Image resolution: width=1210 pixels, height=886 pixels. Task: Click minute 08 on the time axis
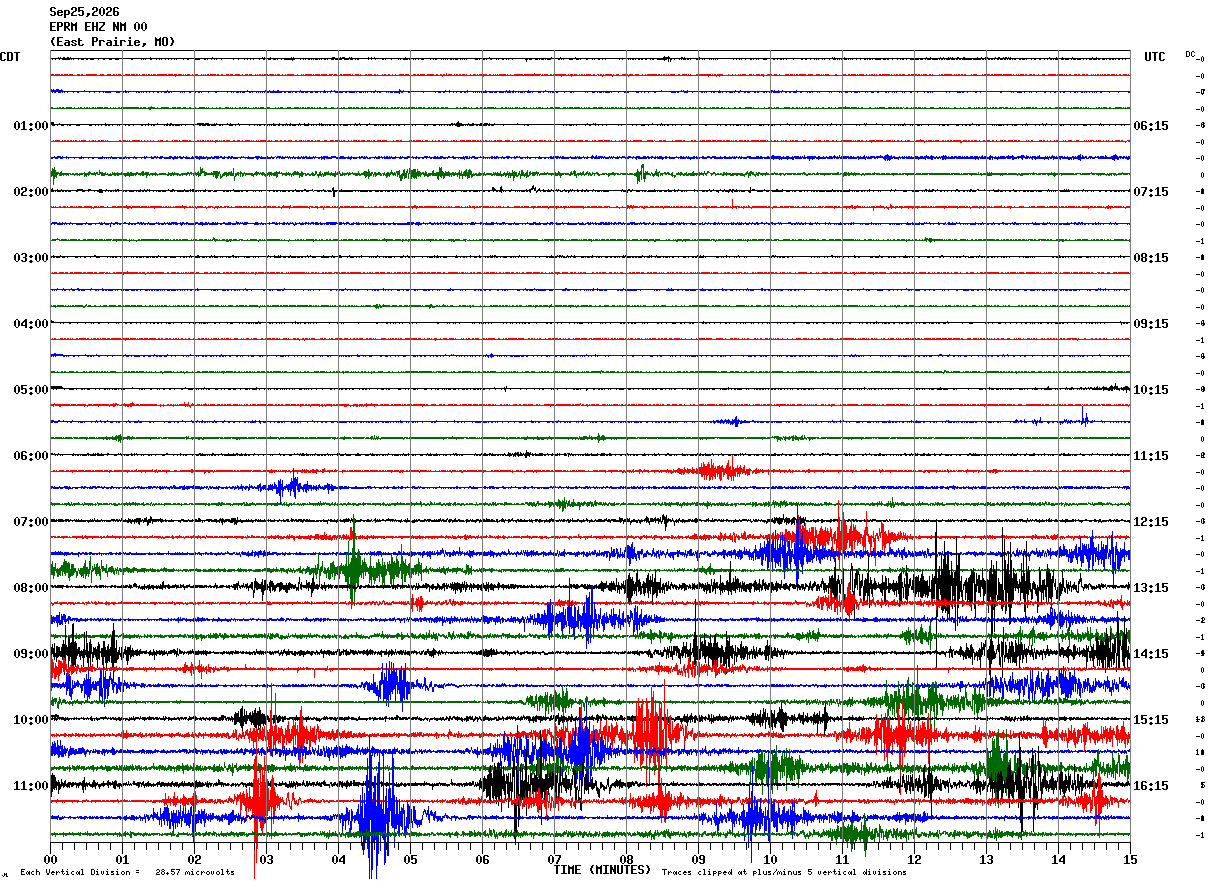tap(626, 859)
